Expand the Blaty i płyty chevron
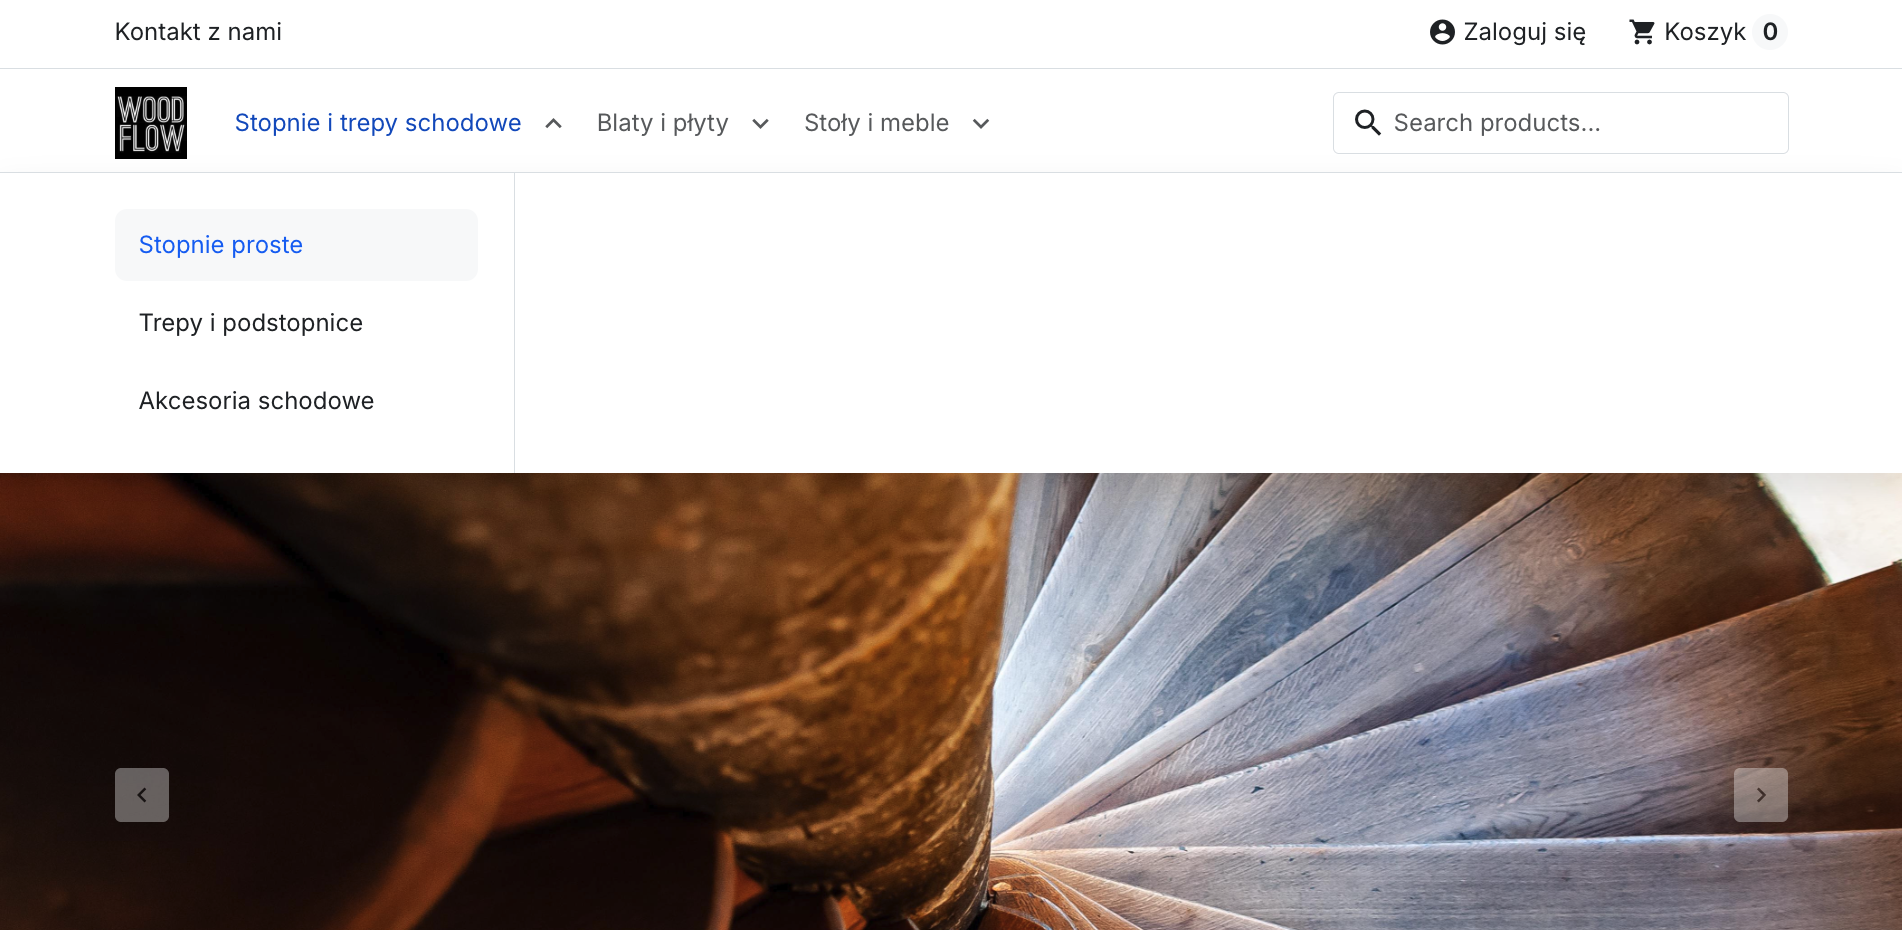The image size is (1902, 930). tap(760, 123)
